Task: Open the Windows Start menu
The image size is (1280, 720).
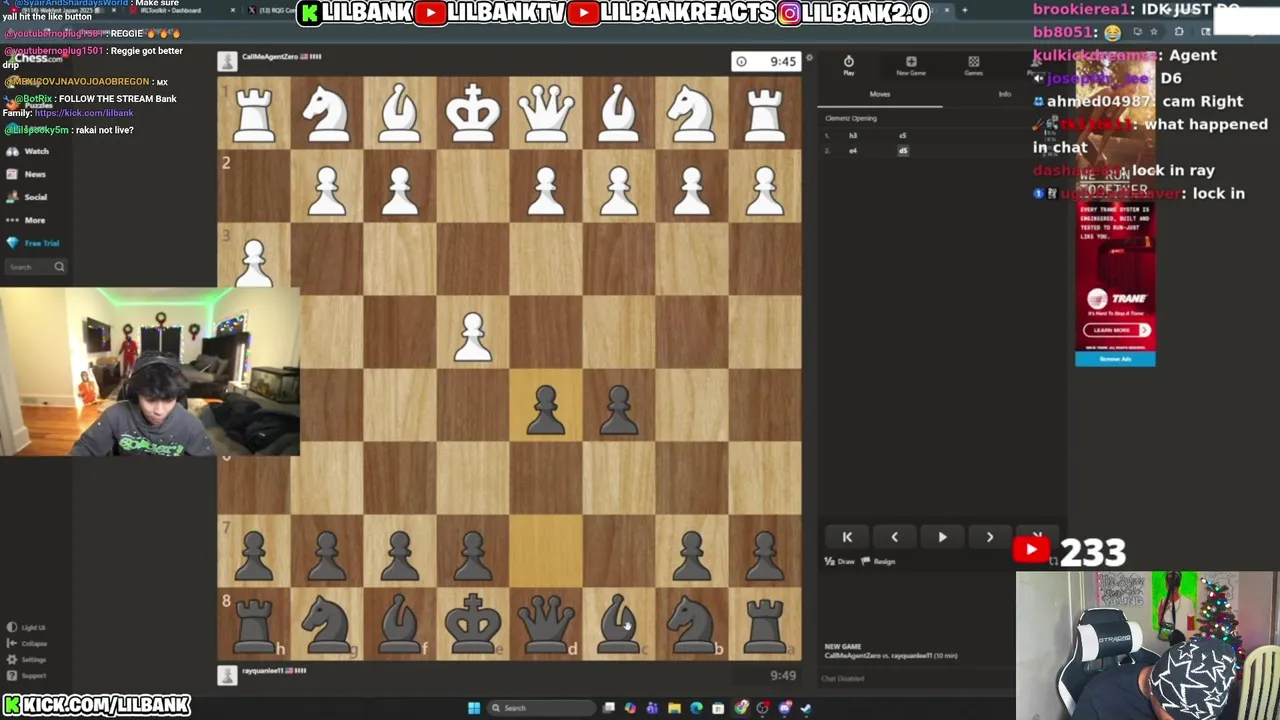Action: click(x=474, y=708)
